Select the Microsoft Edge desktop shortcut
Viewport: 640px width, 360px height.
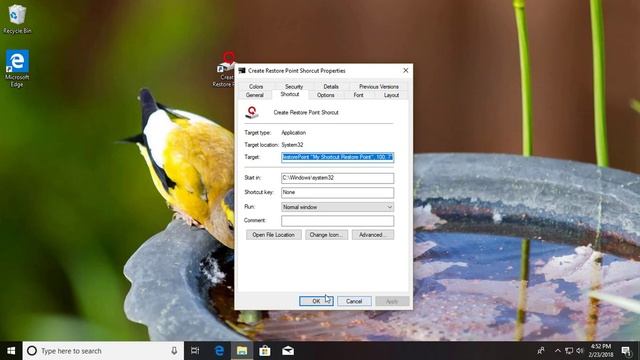pos(17,68)
